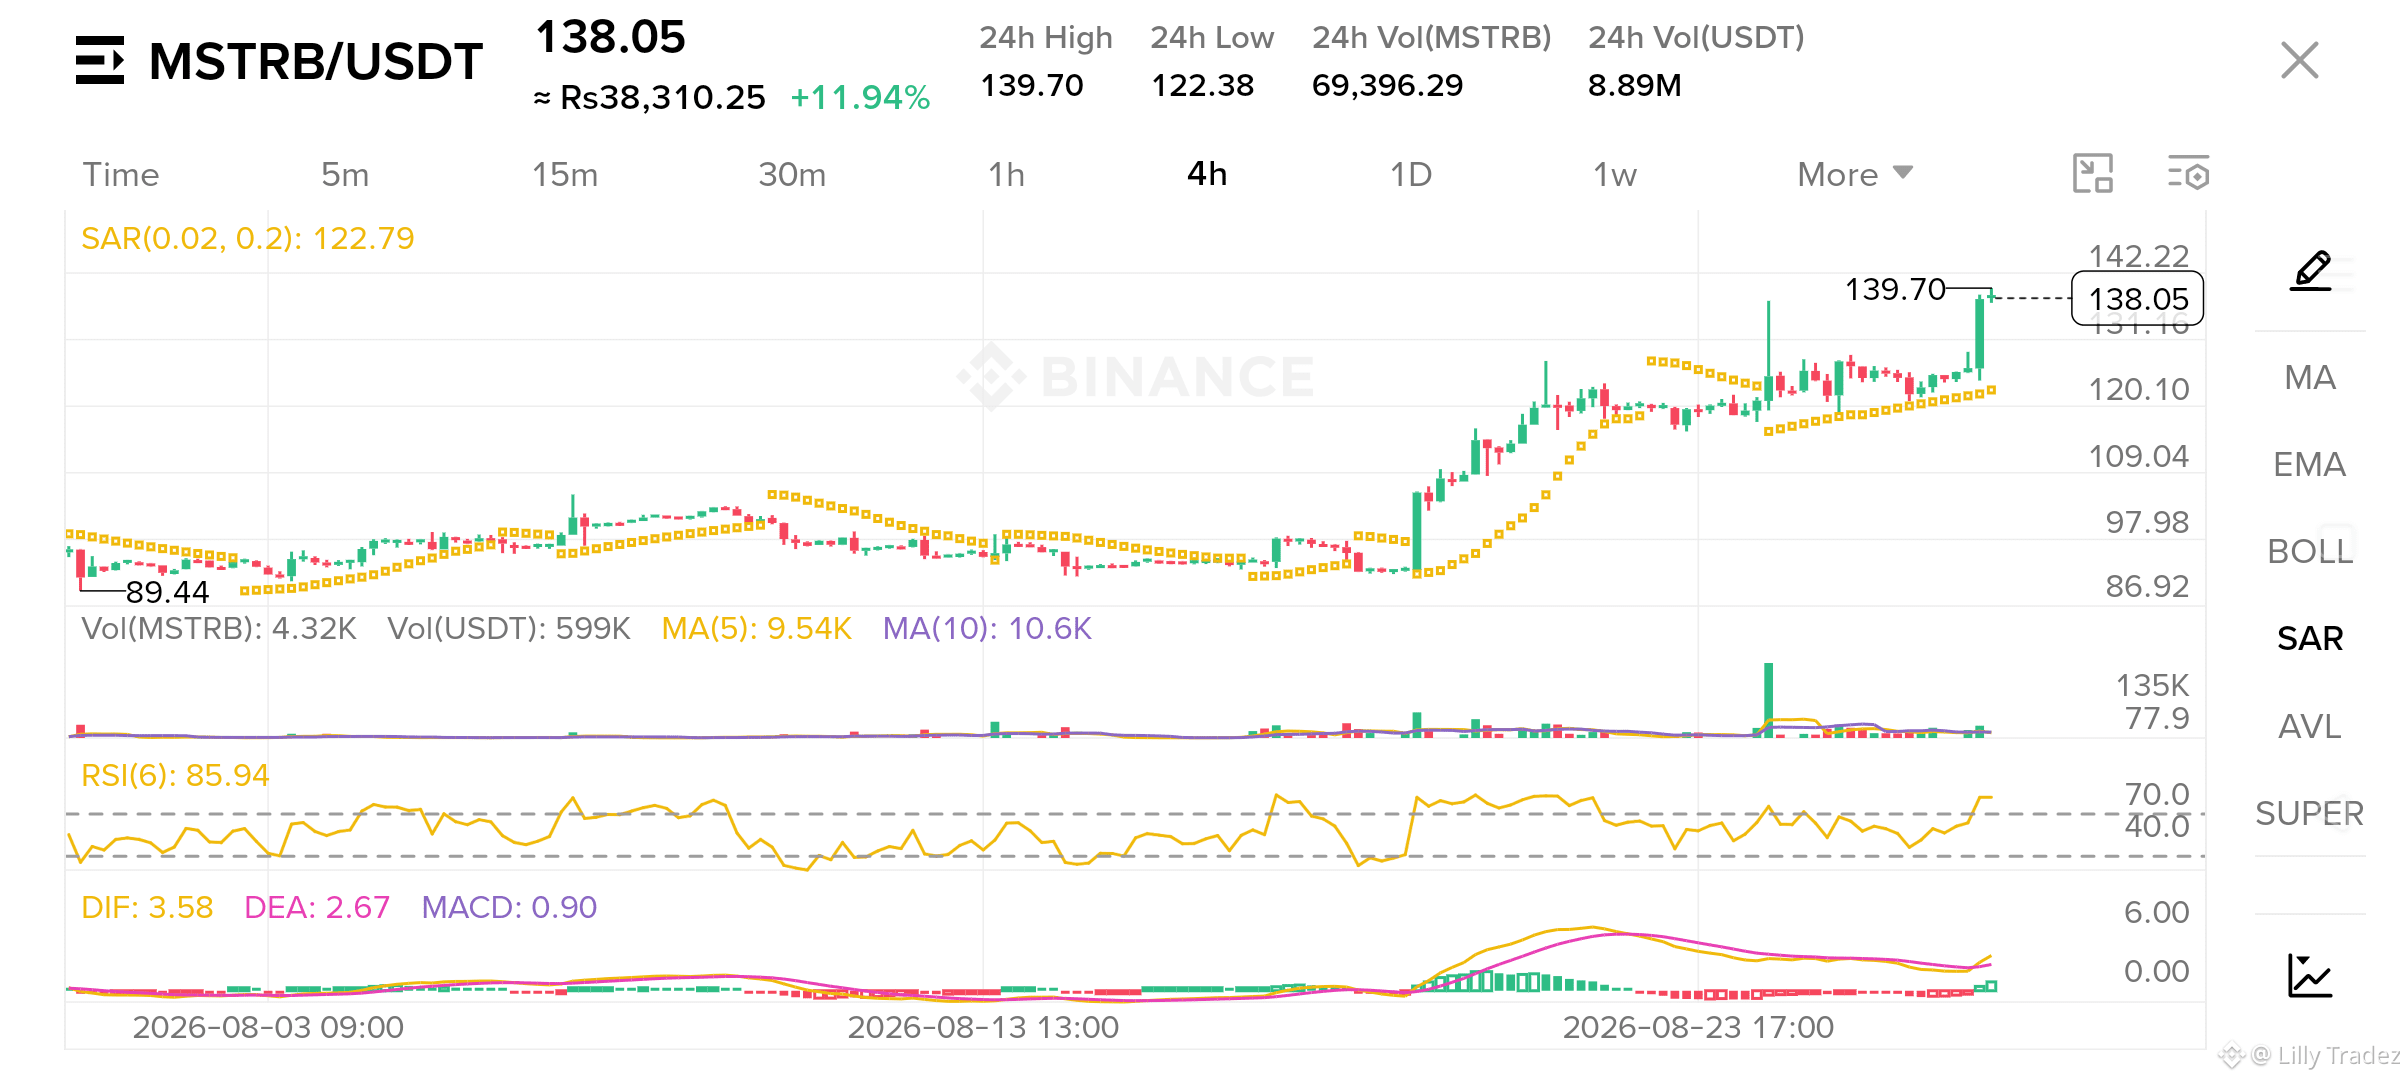Select the drawing pencil tool
2408x1080 pixels.
pyautogui.click(x=2311, y=270)
